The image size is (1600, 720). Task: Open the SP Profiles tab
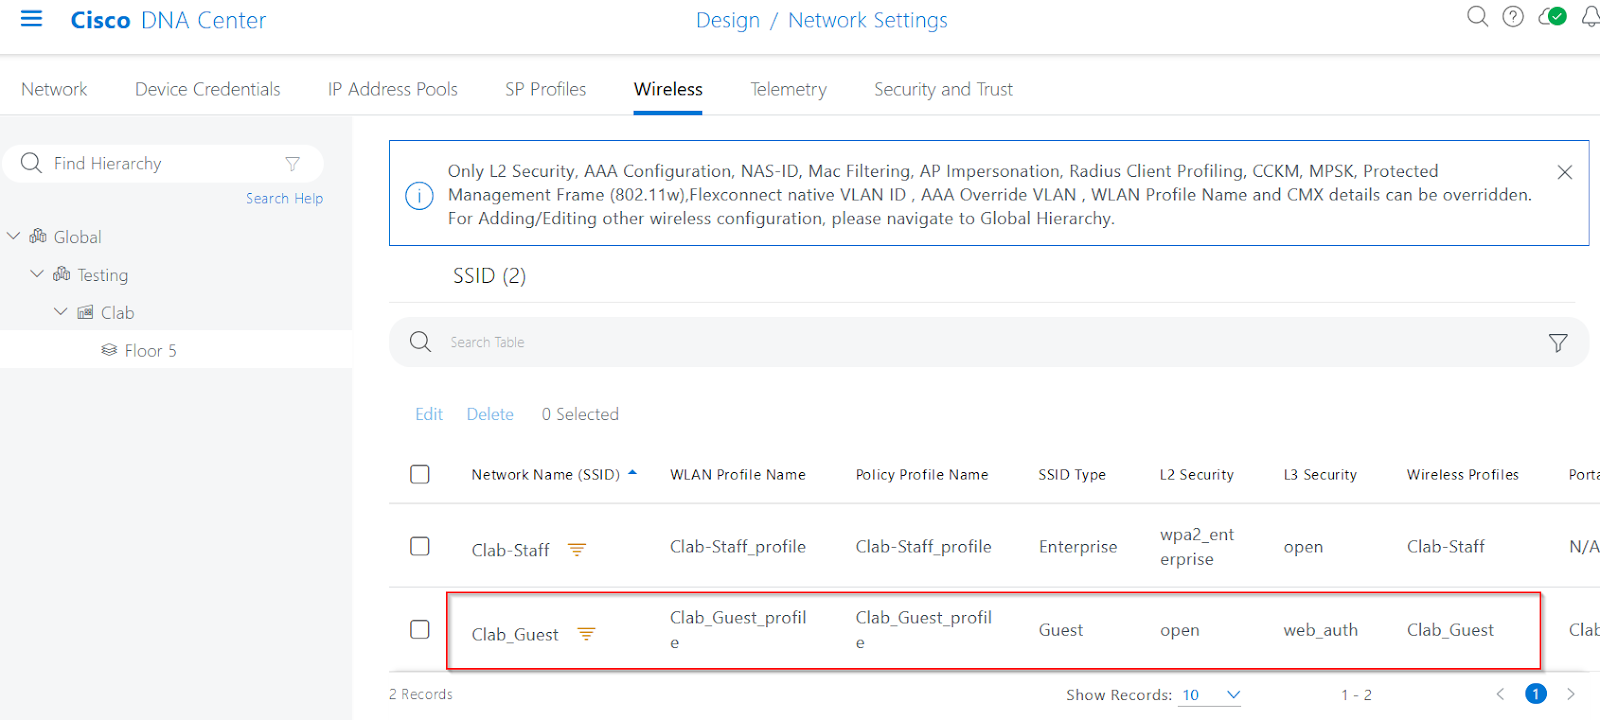click(x=546, y=89)
